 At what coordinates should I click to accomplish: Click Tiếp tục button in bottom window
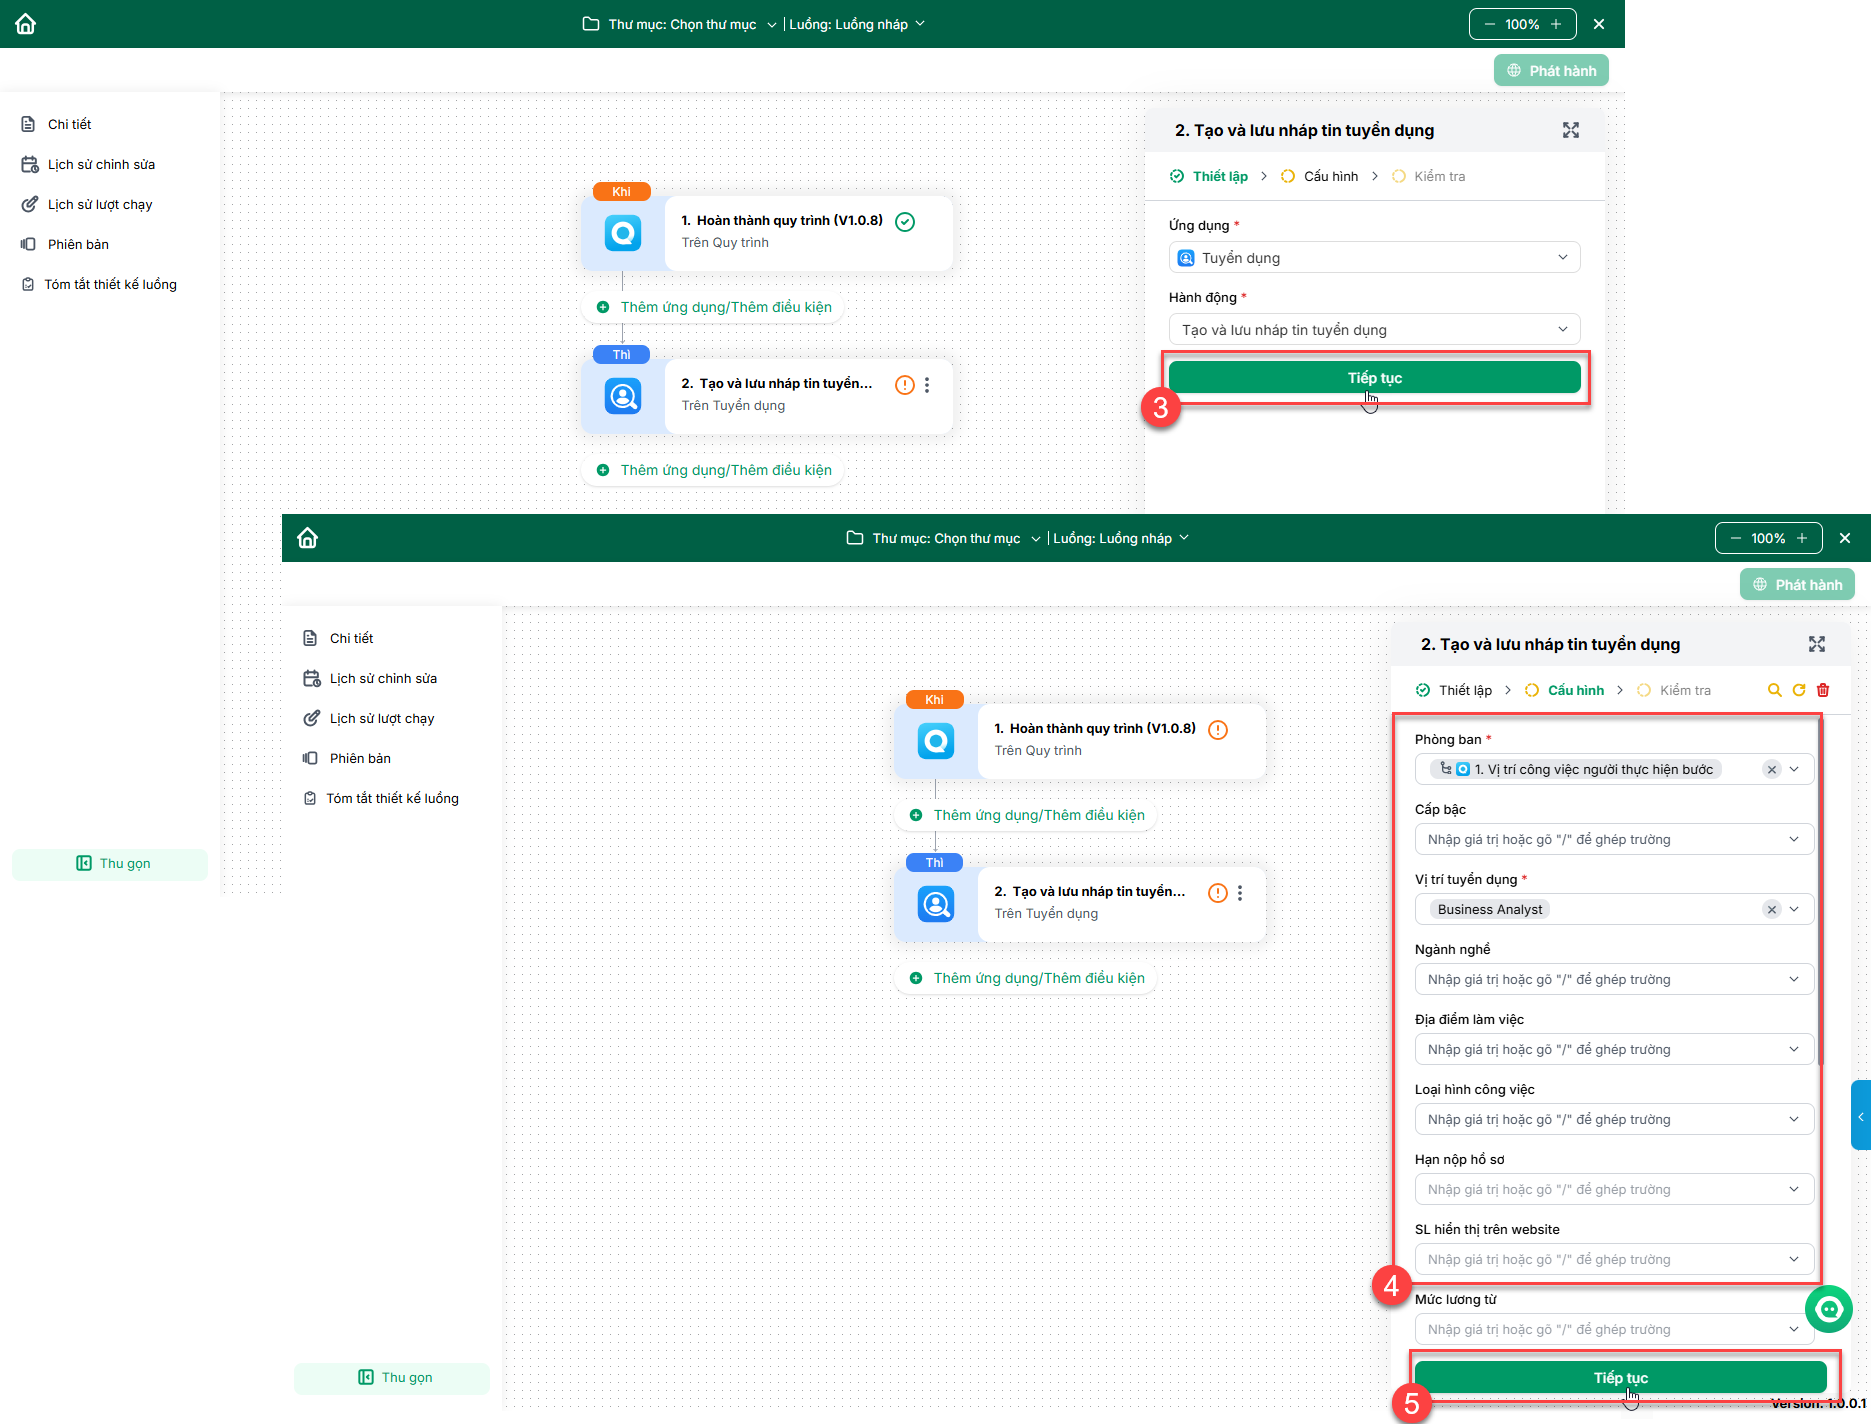[x=1620, y=1378]
